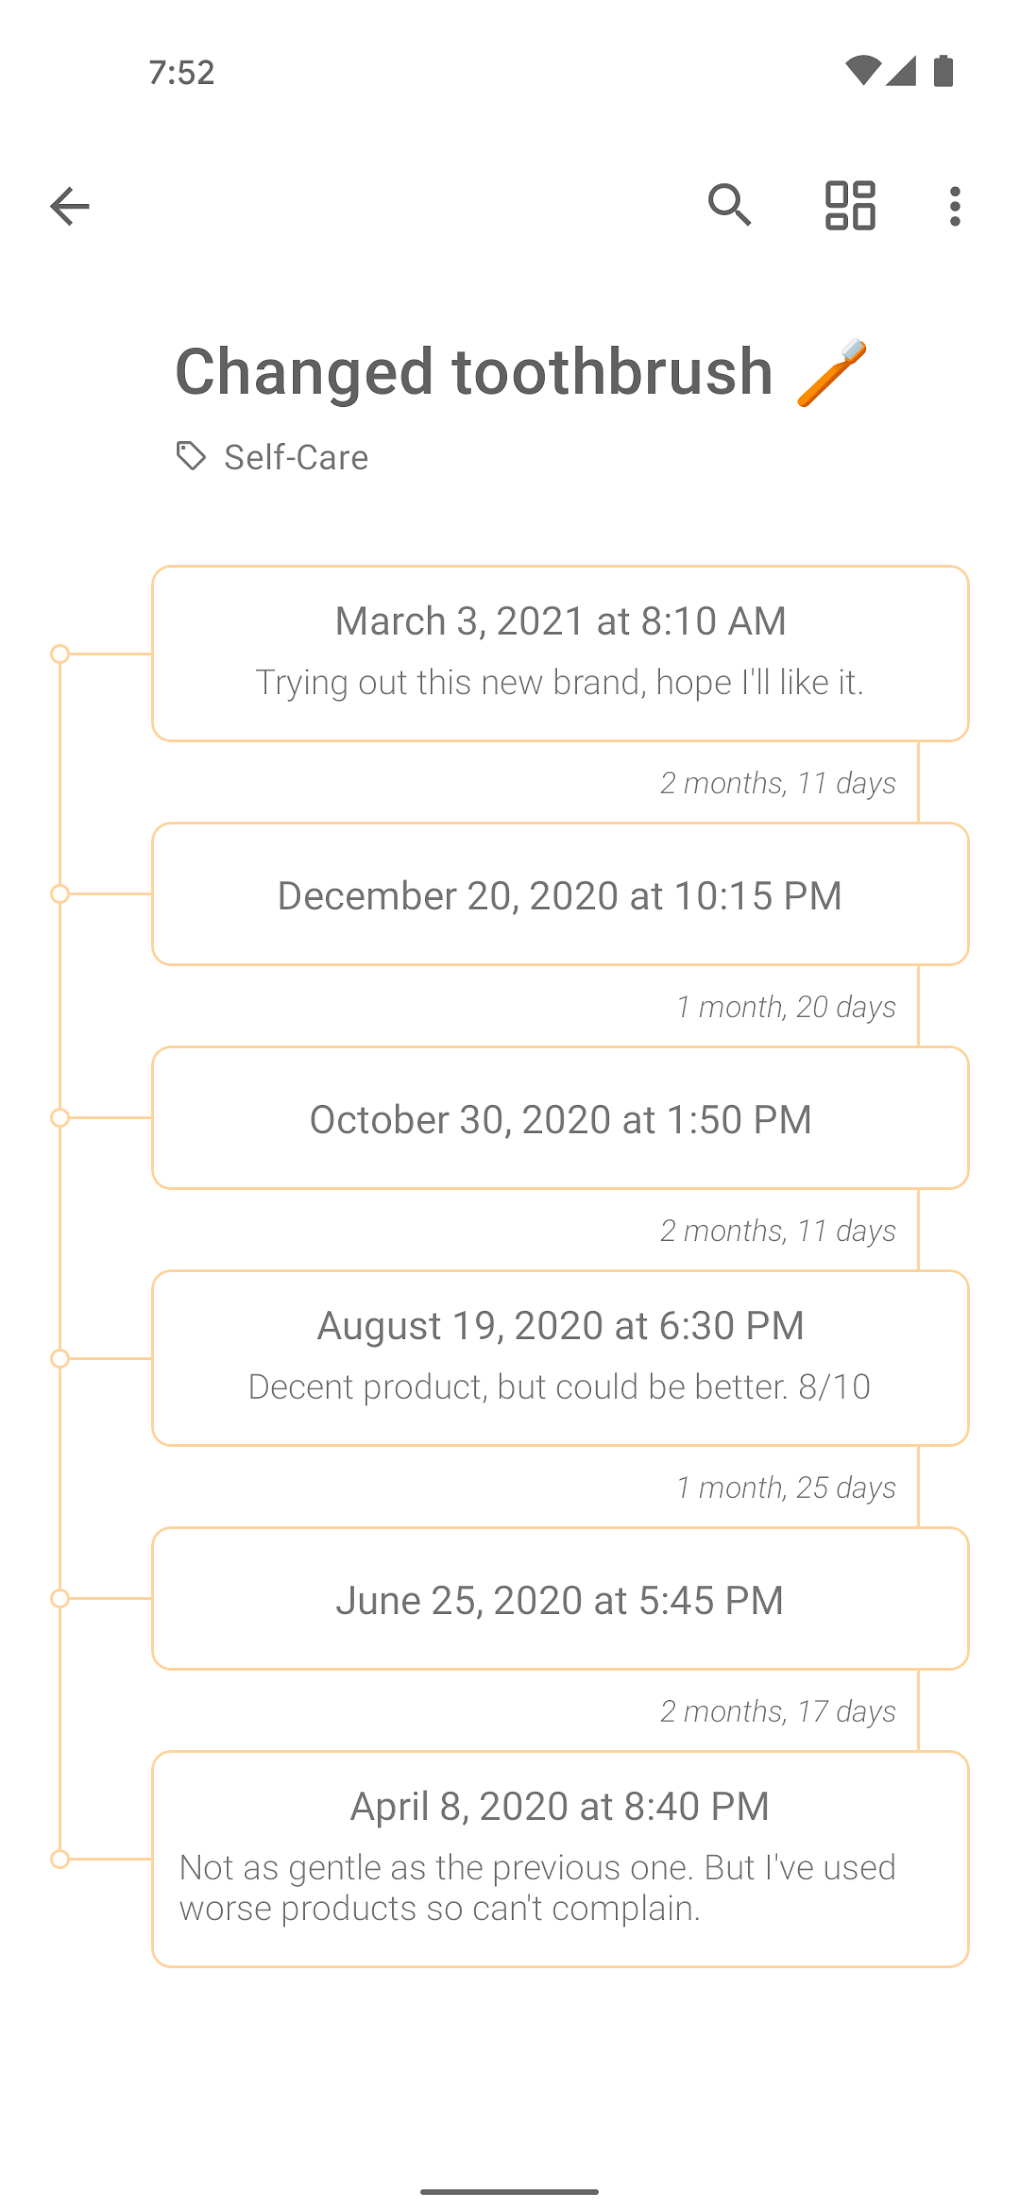Image resolution: width=1020 pixels, height=2210 pixels.
Task: Tap the timeline dot for October 30 entry
Action: (x=60, y=1118)
